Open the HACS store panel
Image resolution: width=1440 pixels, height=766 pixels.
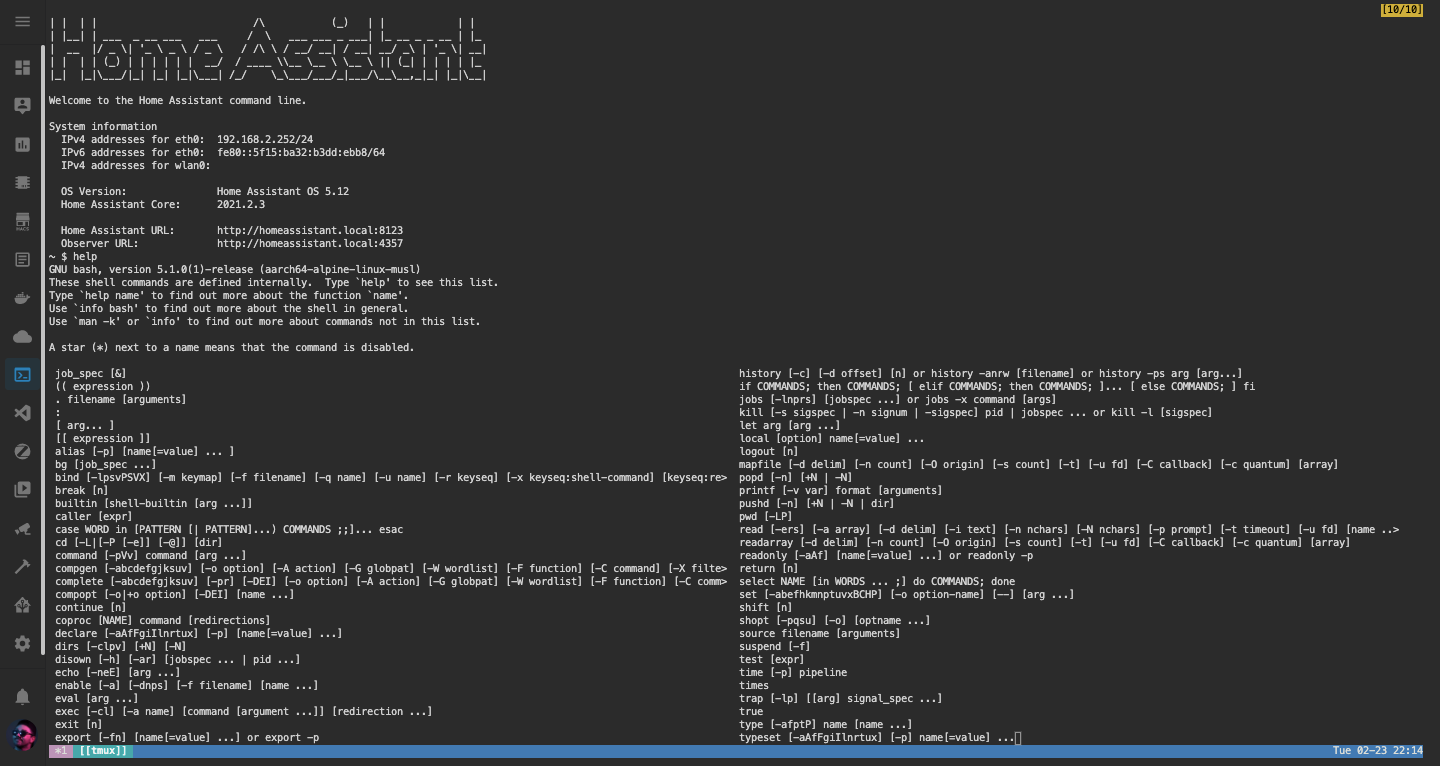(22, 221)
